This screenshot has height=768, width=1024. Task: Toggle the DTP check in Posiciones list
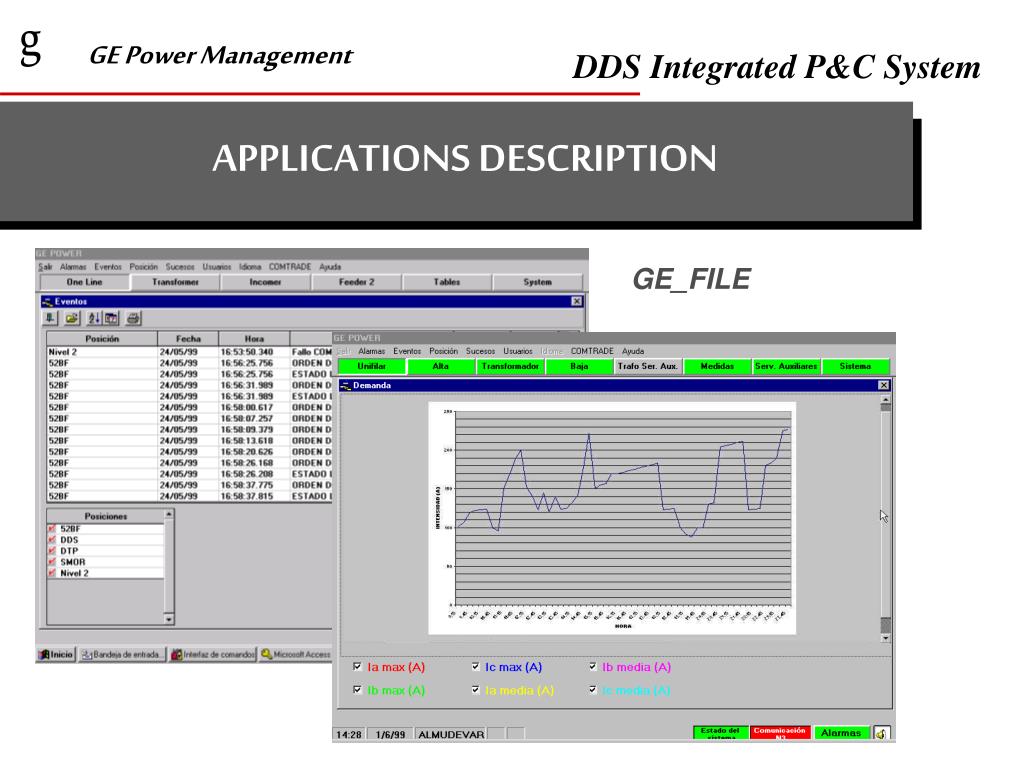52,551
